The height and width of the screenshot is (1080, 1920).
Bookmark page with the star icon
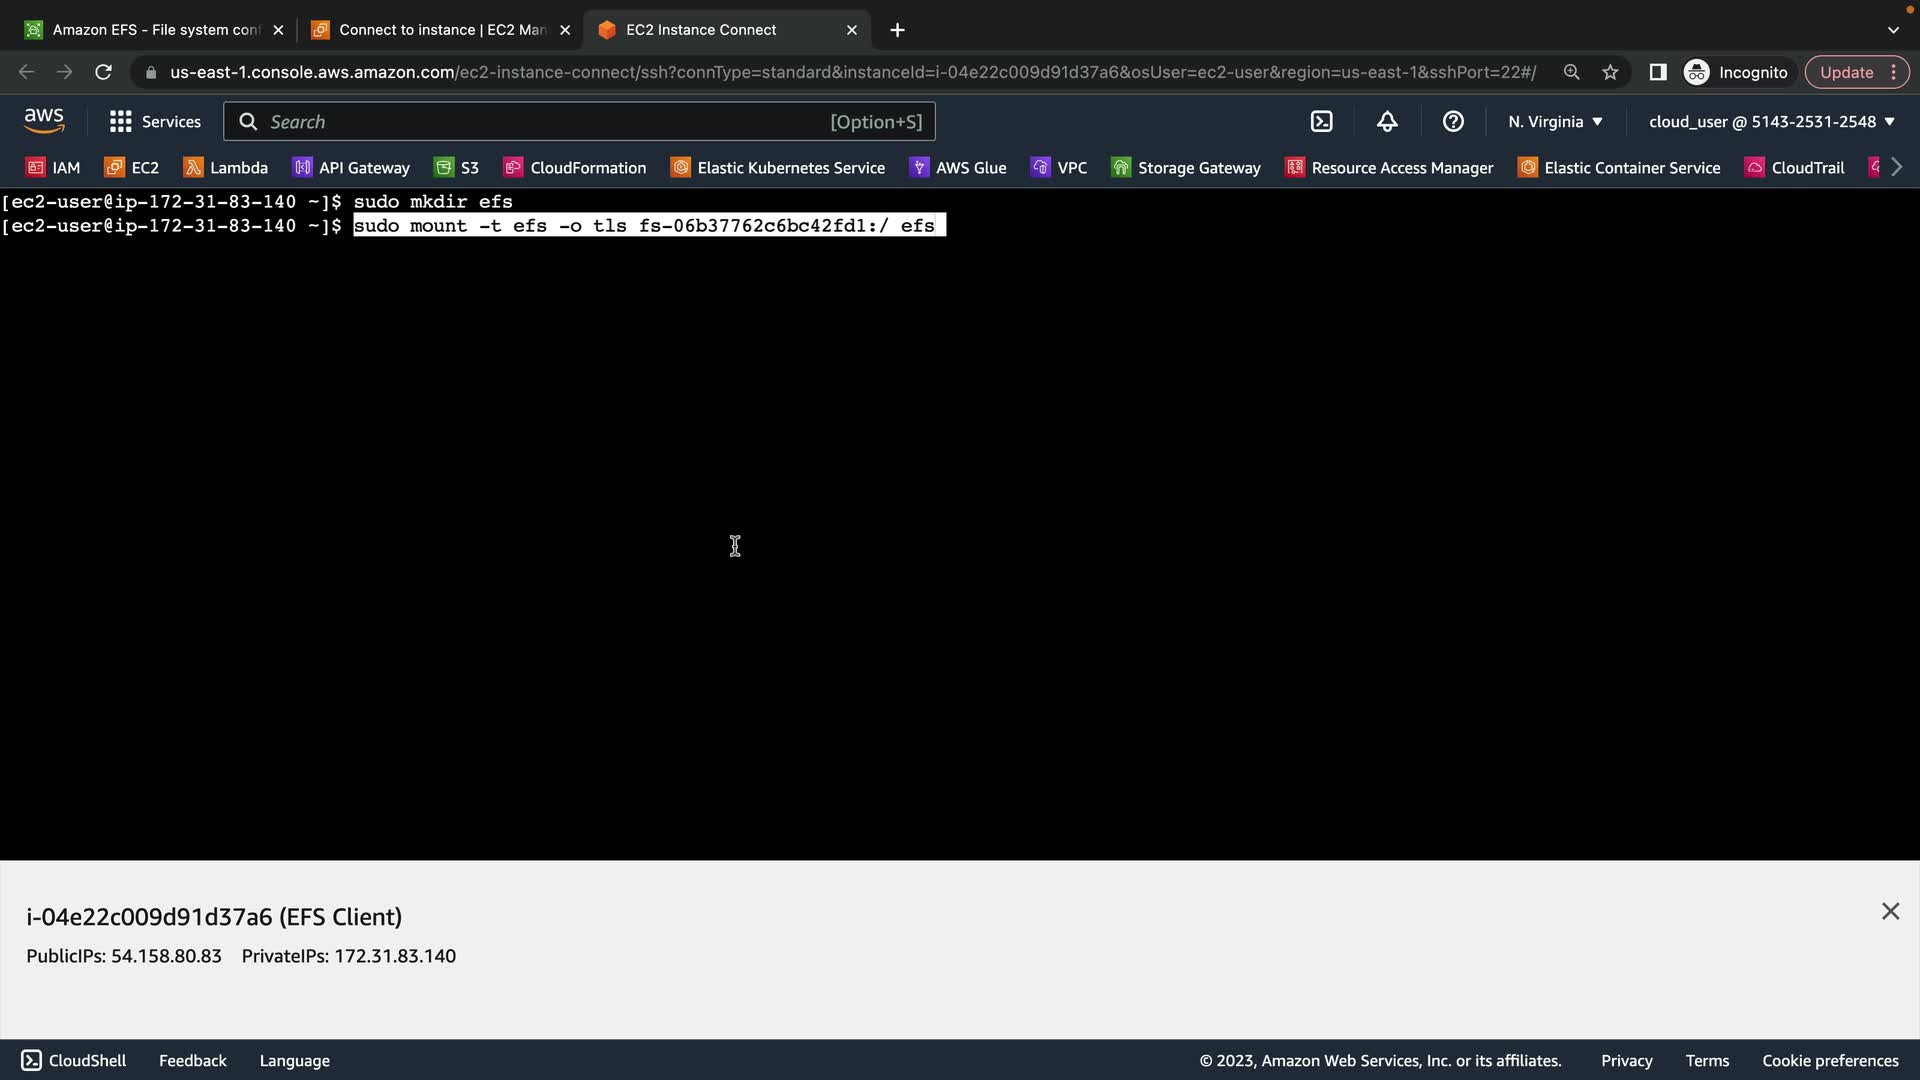tap(1610, 72)
